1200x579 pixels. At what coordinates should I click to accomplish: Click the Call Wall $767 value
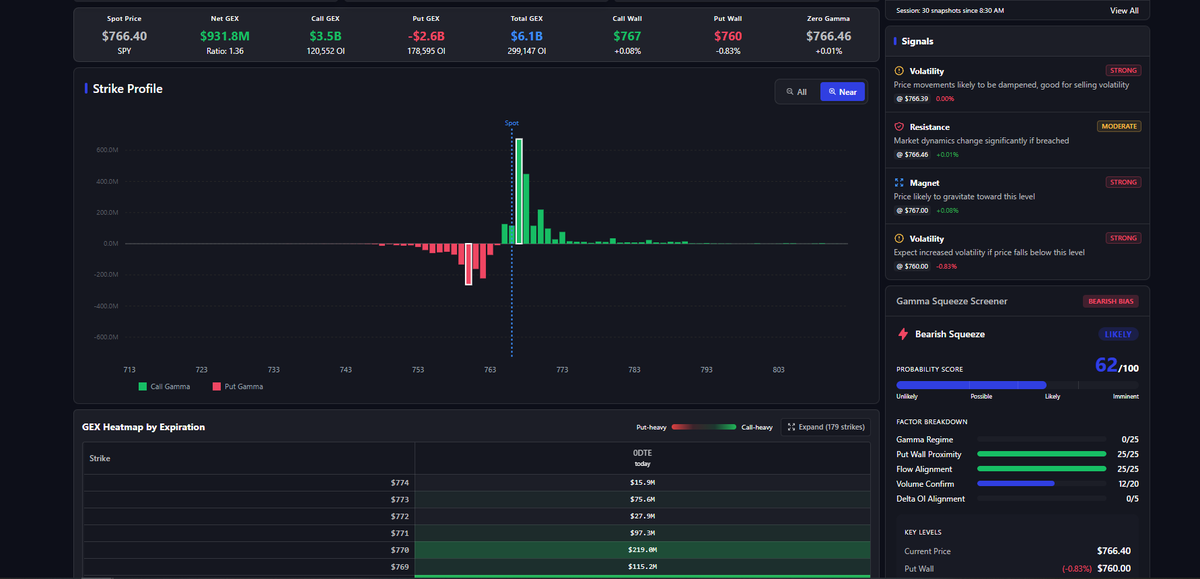point(627,36)
